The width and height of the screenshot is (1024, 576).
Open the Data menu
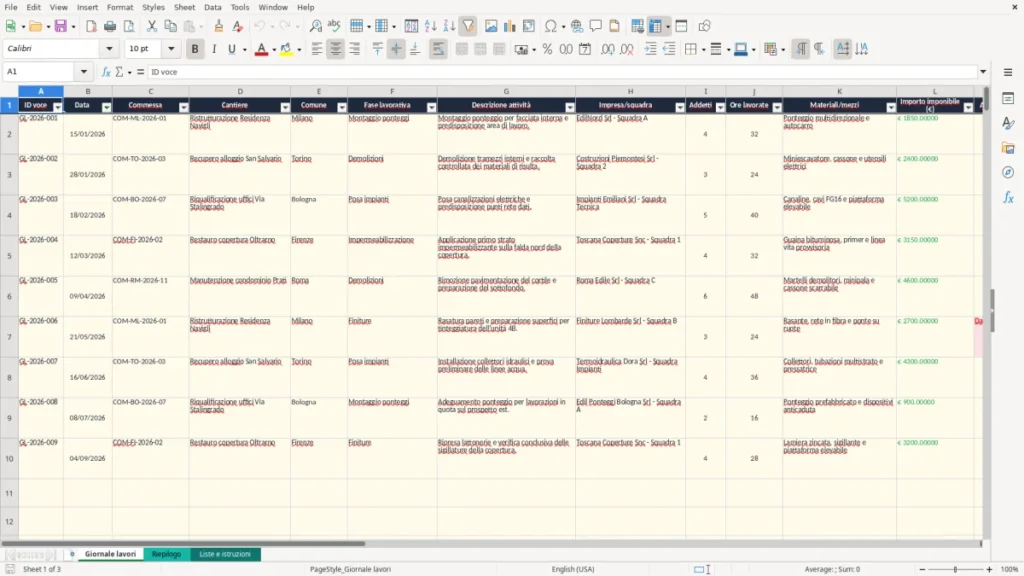point(212,7)
